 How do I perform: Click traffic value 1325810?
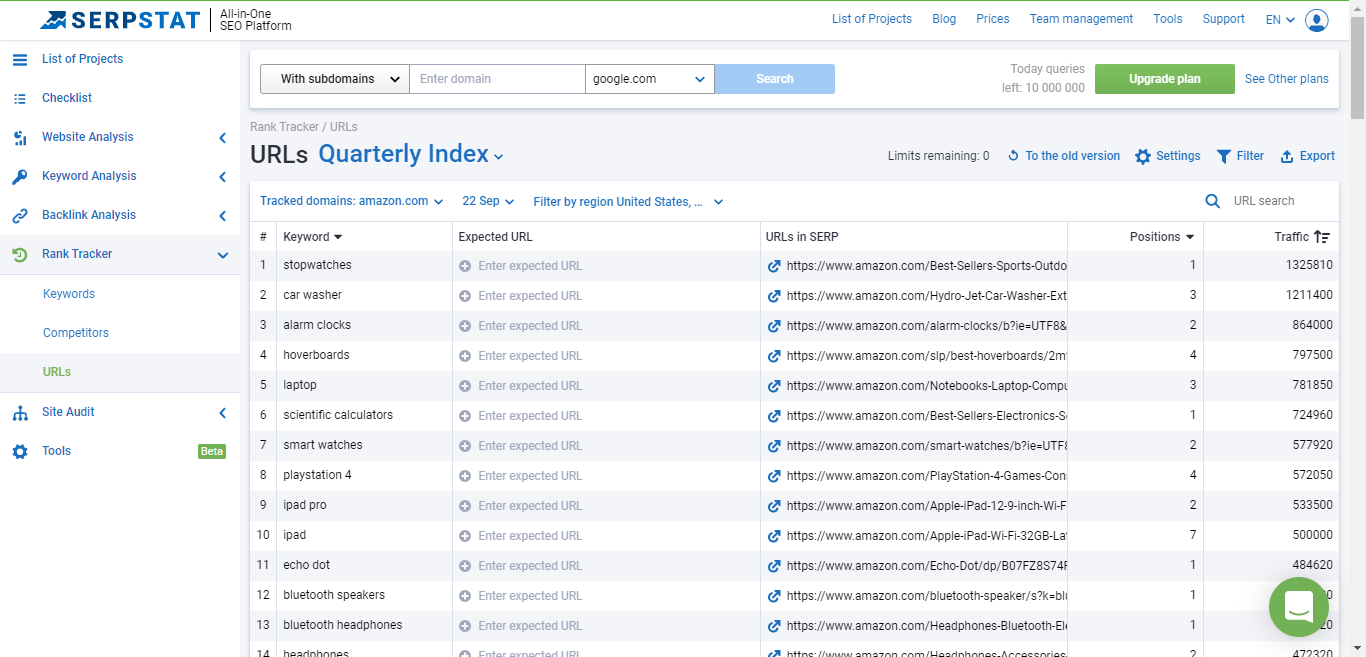click(x=1309, y=265)
